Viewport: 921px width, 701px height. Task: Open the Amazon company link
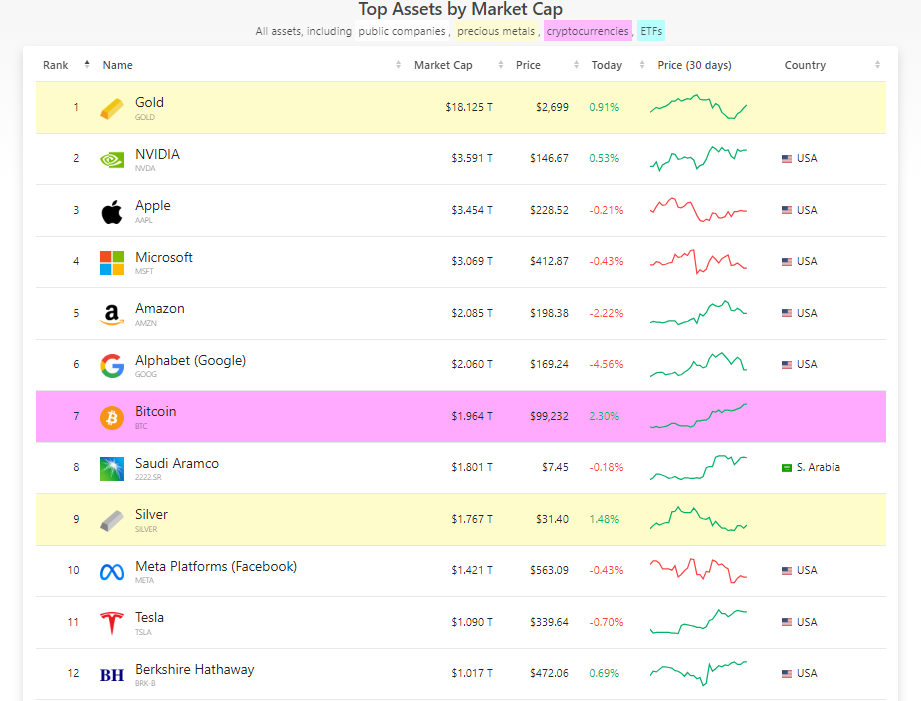[x=160, y=308]
